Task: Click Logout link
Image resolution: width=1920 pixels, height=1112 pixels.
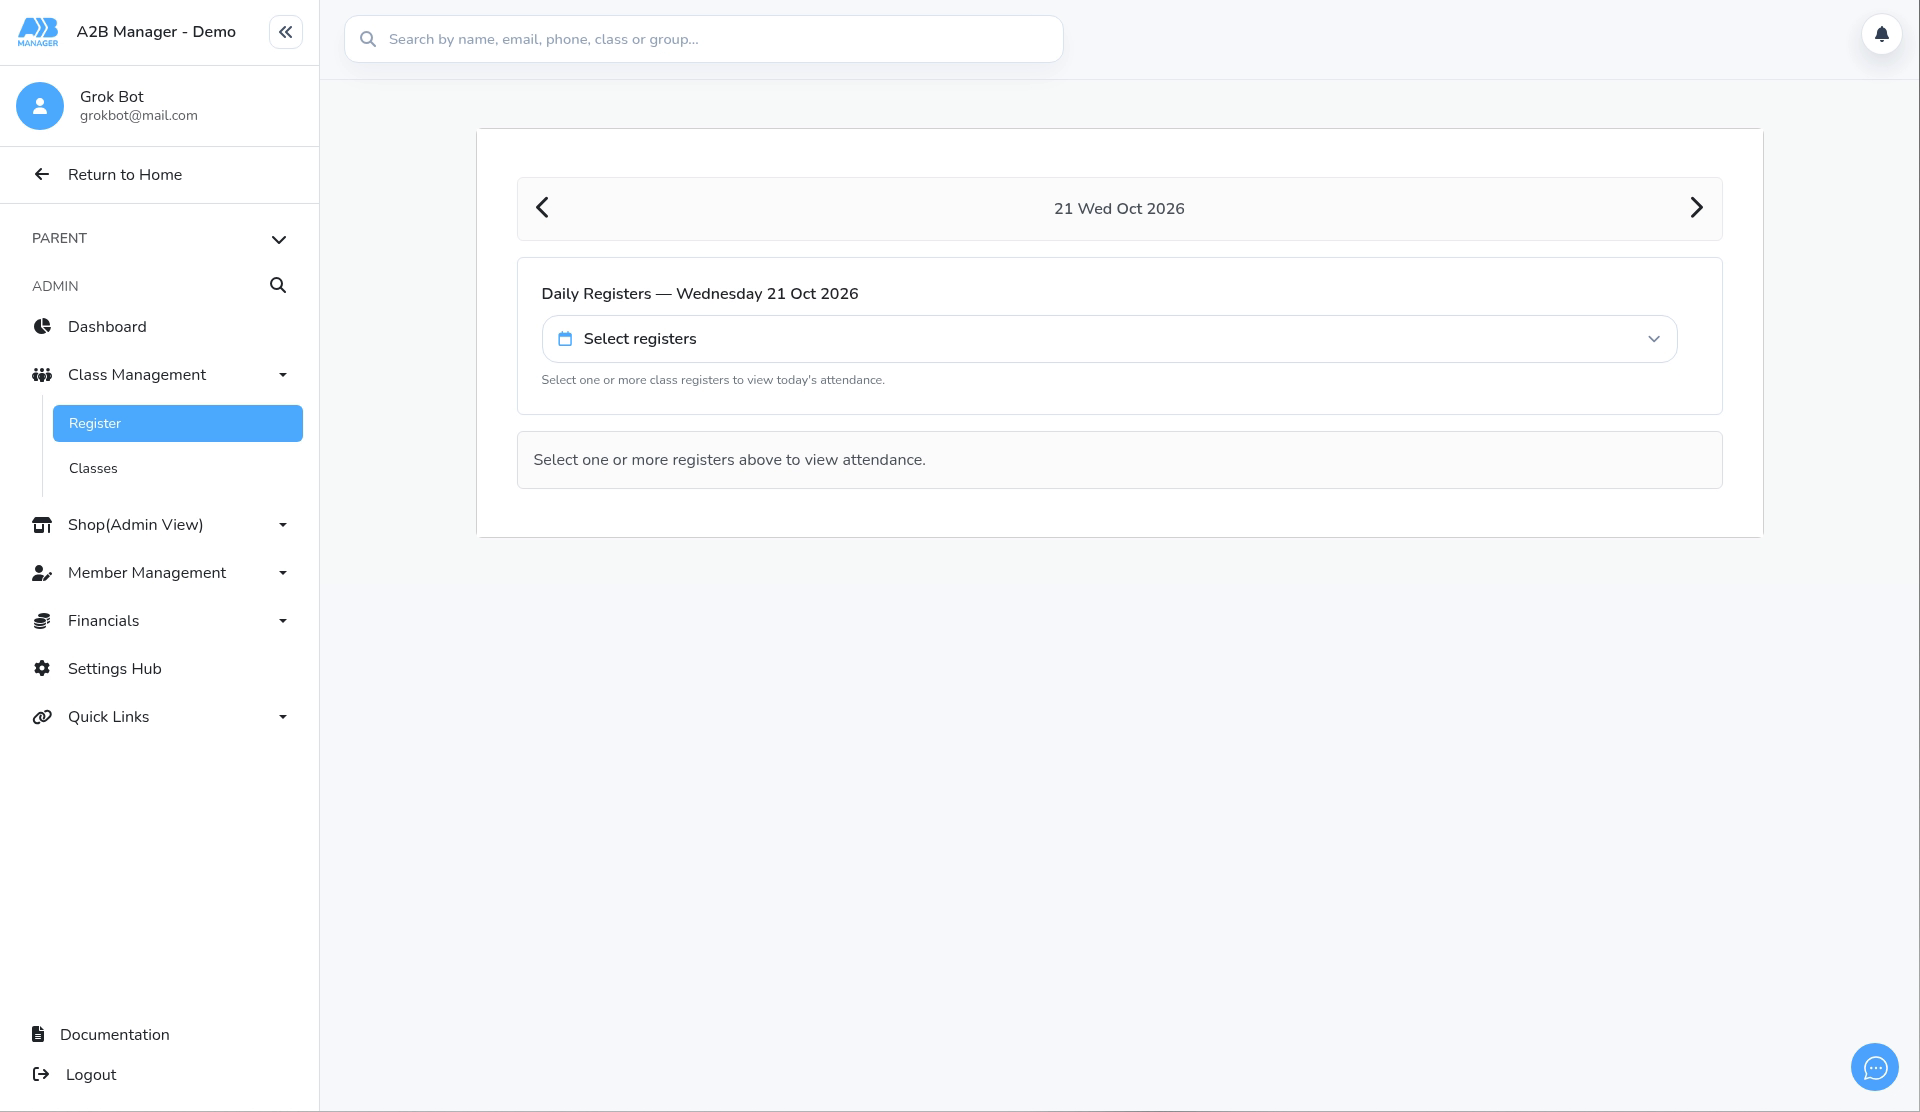Action: click(91, 1075)
